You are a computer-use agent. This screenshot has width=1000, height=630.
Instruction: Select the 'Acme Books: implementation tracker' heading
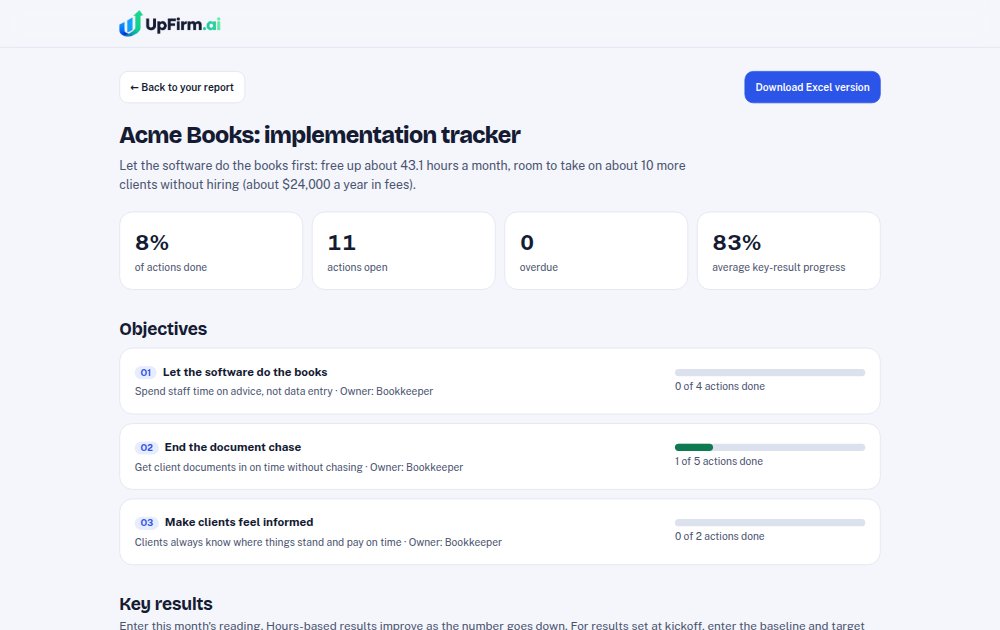point(320,135)
